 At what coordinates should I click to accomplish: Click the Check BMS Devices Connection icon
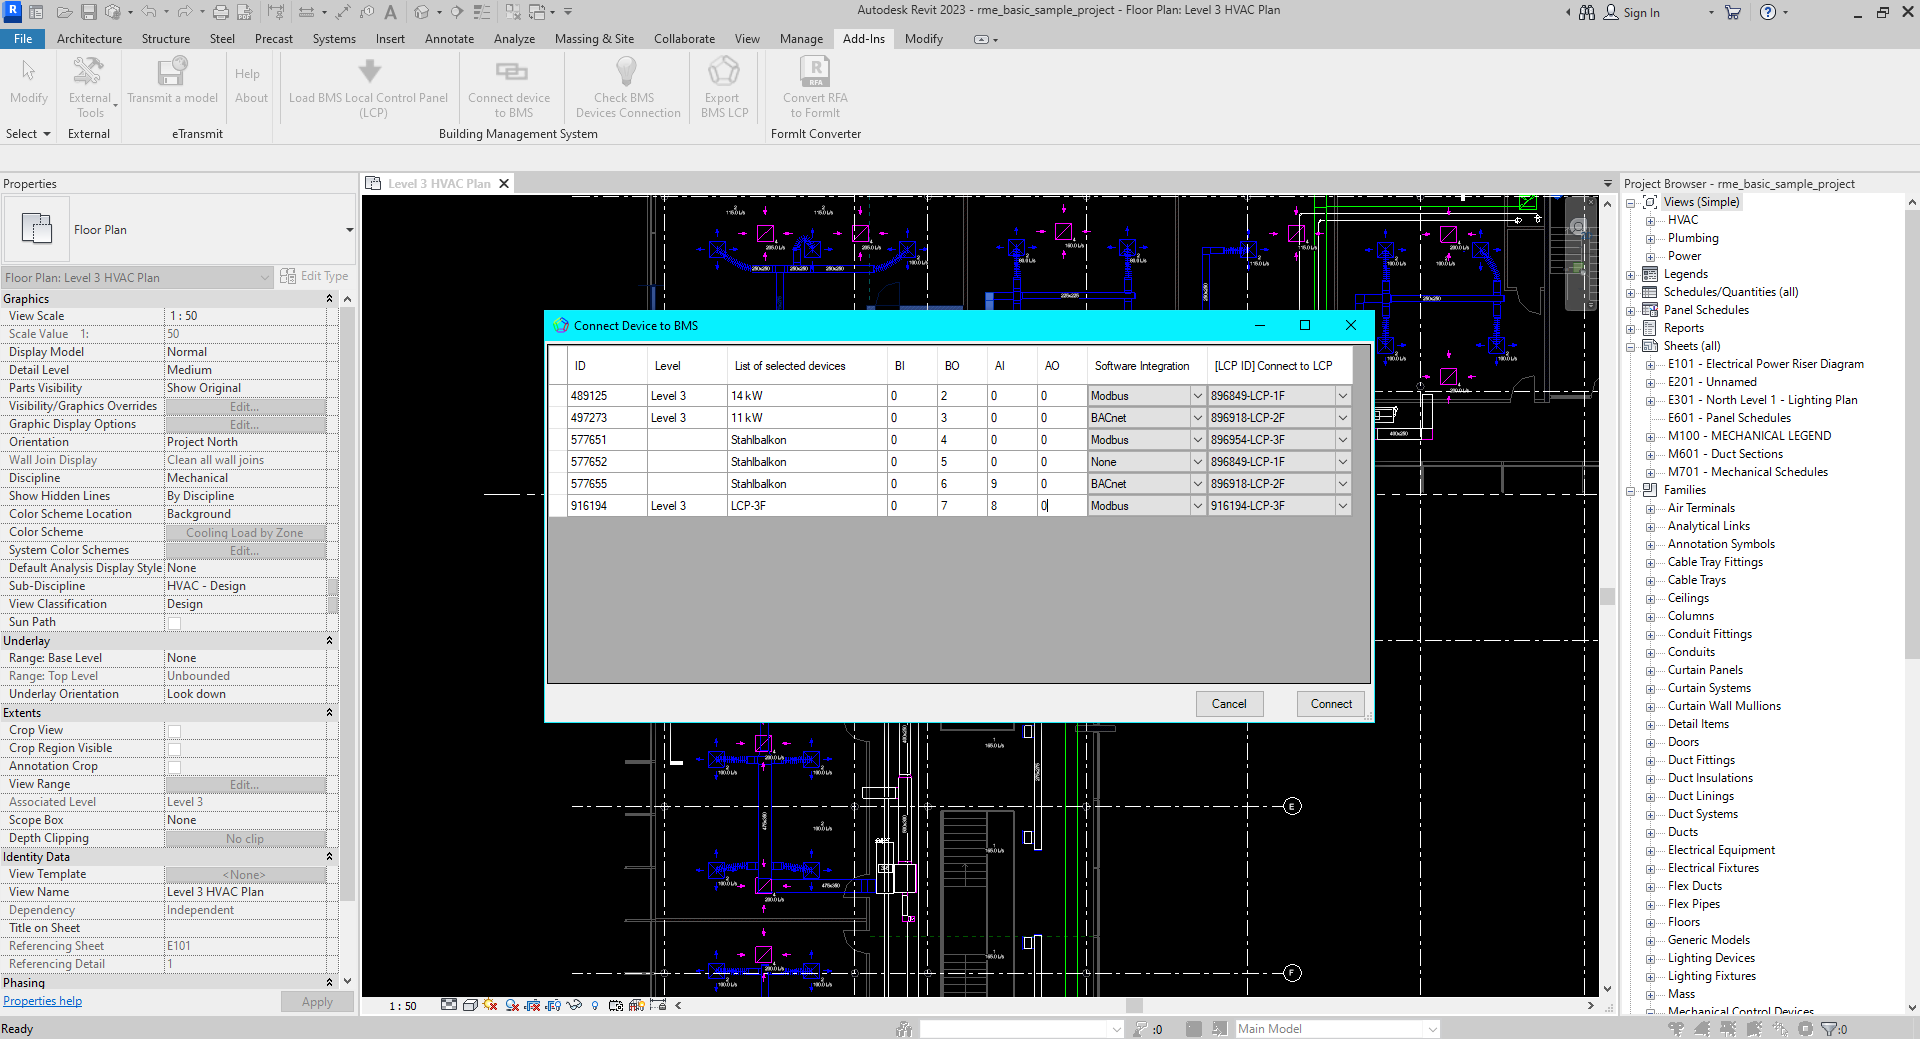626,72
